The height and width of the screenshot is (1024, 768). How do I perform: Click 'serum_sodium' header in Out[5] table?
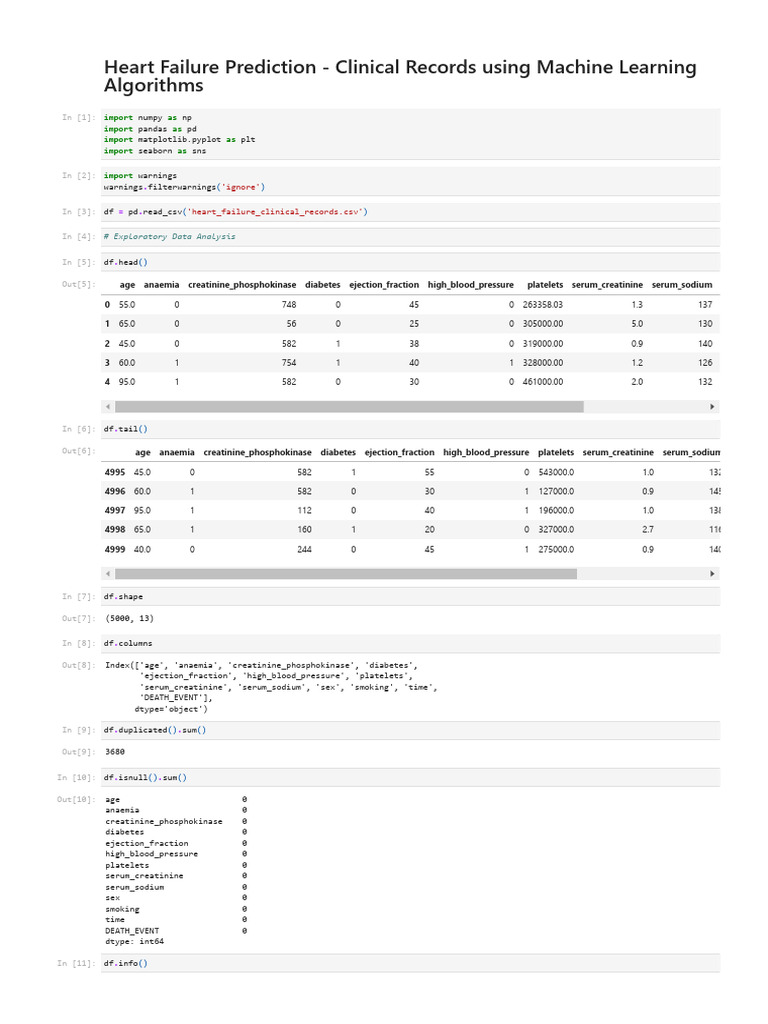click(682, 285)
